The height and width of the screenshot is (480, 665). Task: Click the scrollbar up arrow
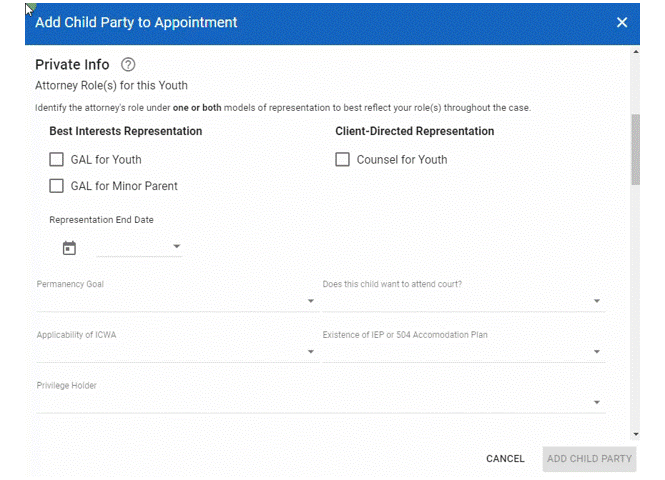point(635,52)
